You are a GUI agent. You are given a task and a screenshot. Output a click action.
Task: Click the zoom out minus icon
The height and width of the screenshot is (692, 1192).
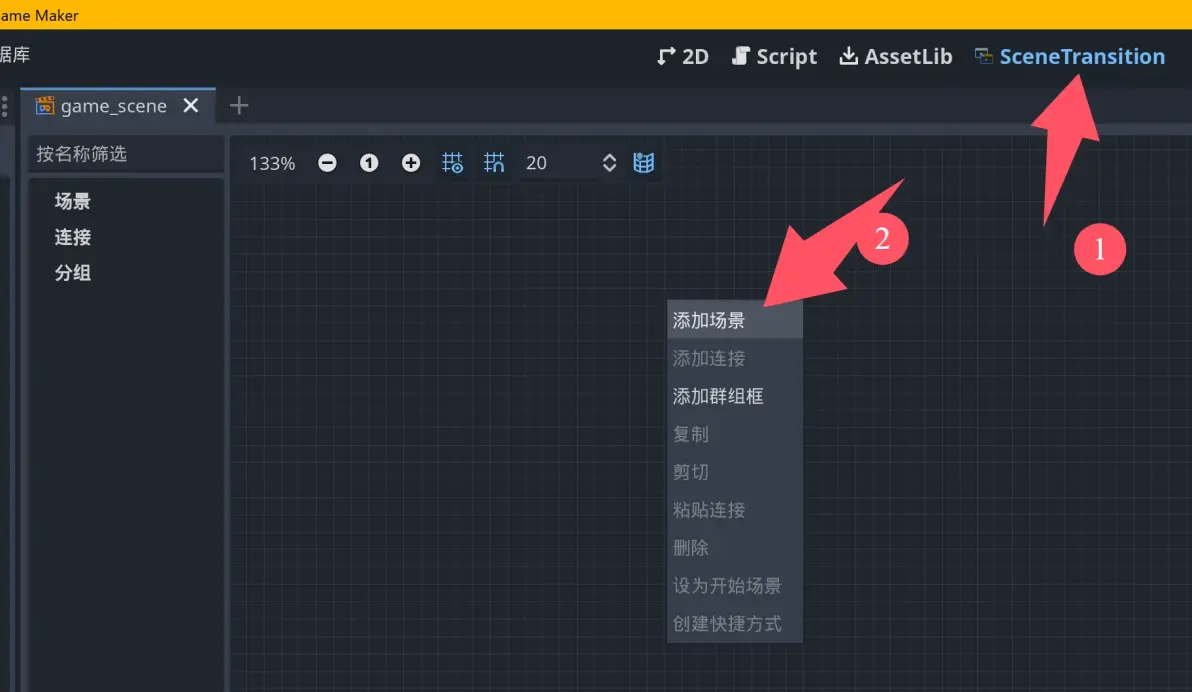click(327, 163)
